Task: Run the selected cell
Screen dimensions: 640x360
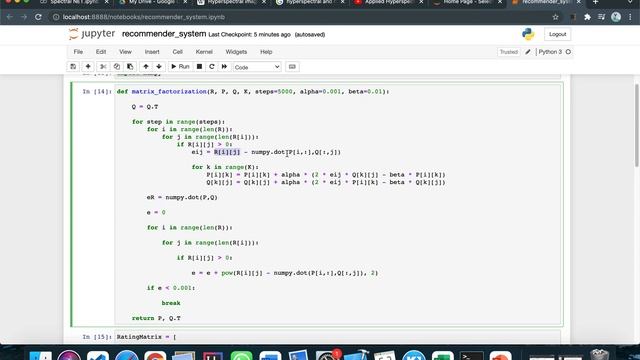Action: [180, 67]
